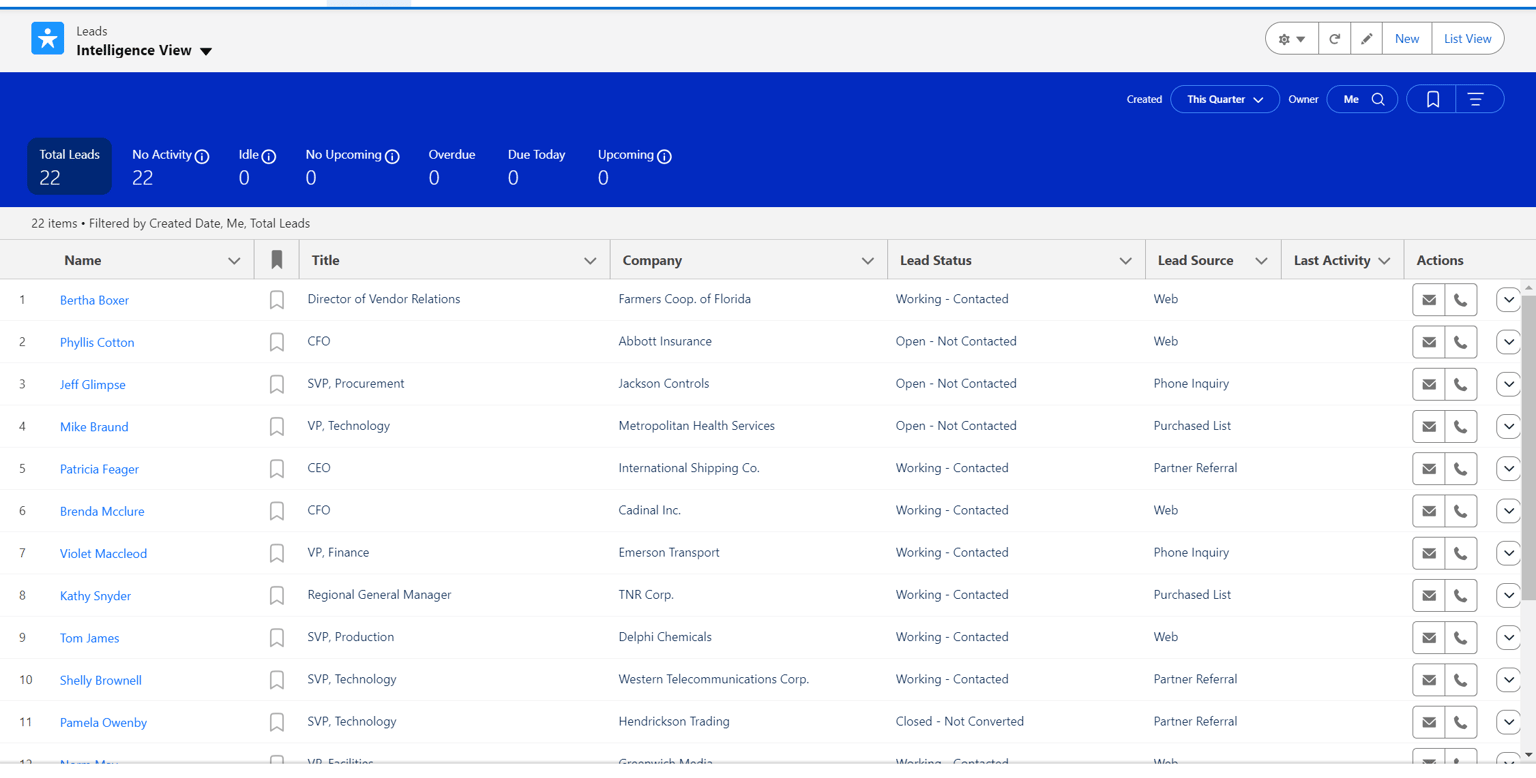The height and width of the screenshot is (778, 1536).
Task: Bookmark Bertha Boxer's row
Action: [x=277, y=300]
